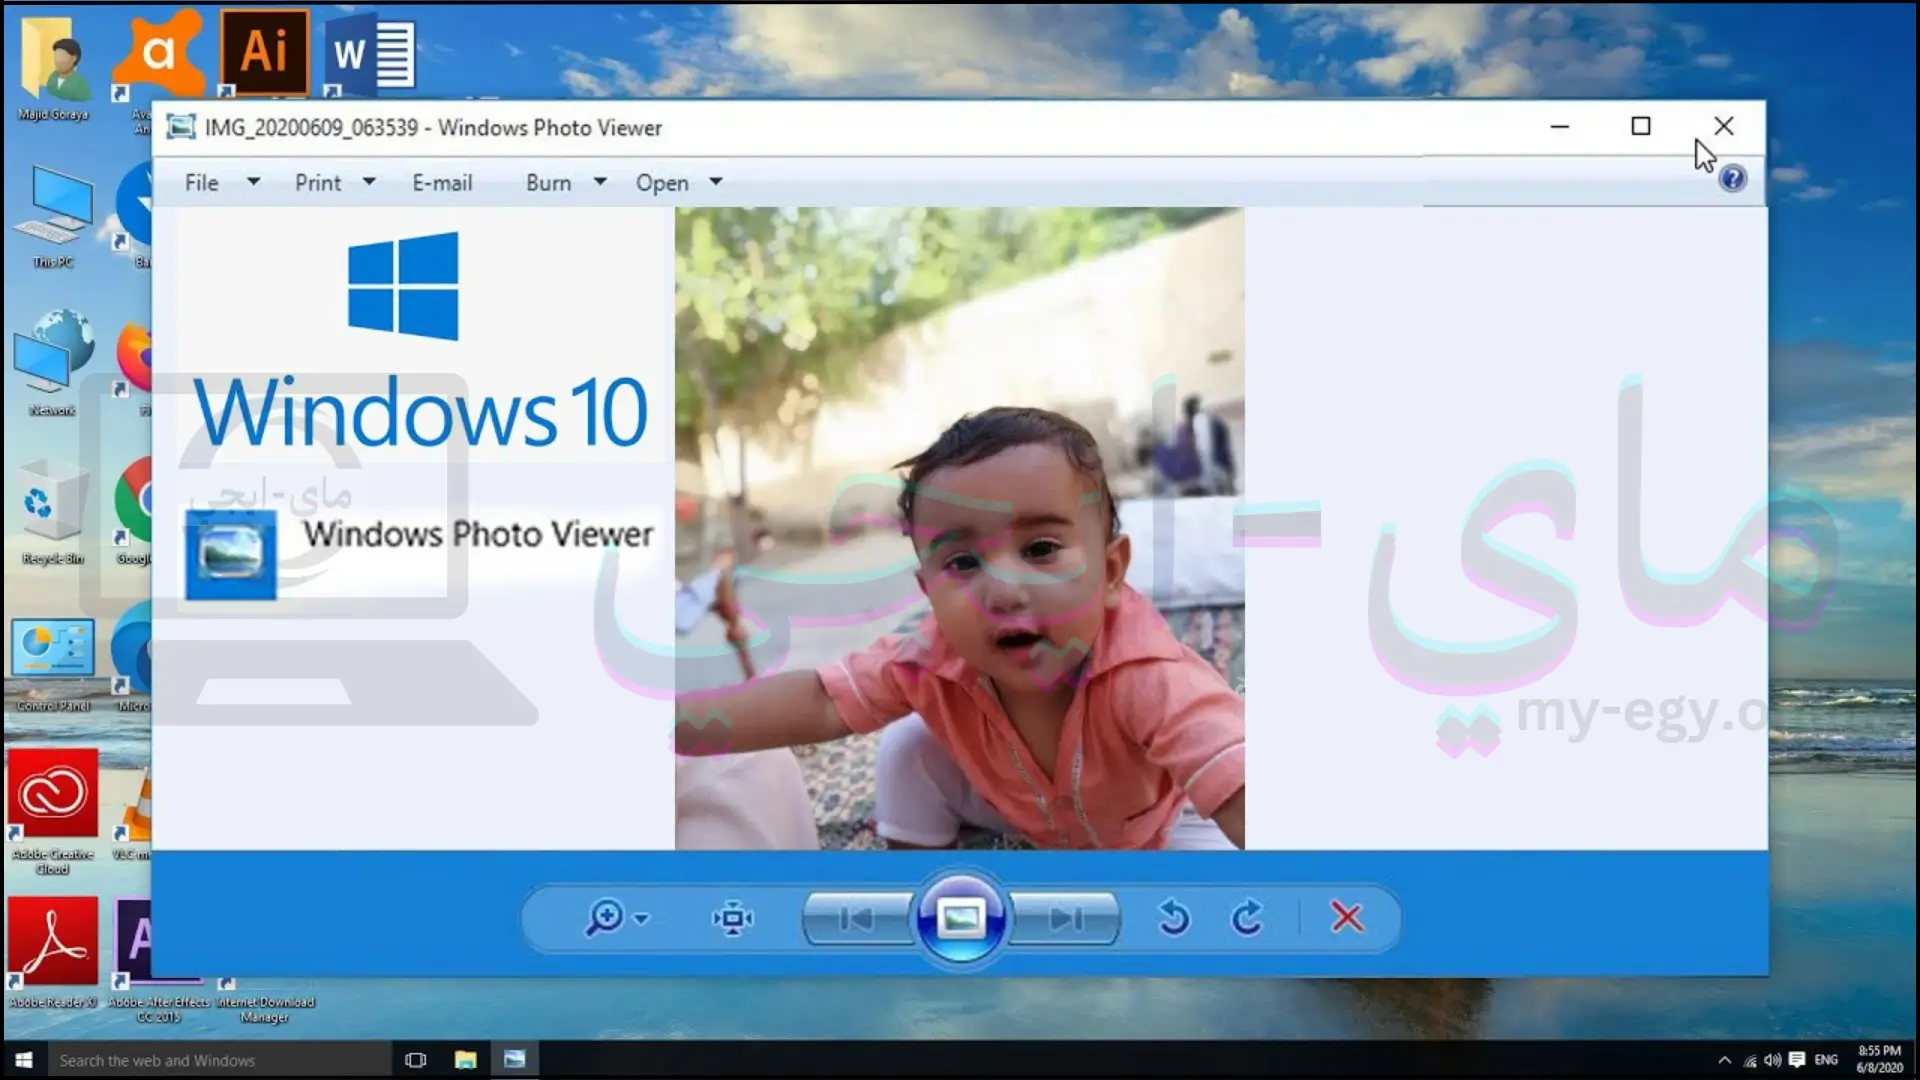Open the Adobe Illustrator desktop shortcut
1920x1080 pixels.
[x=264, y=53]
